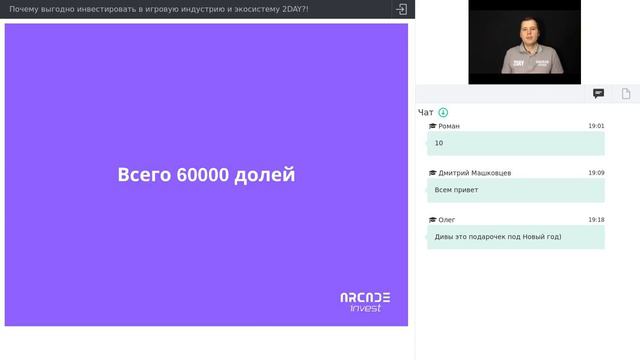Image resolution: width=640 pixels, height=360 pixels.
Task: Click the username Олег
Action: coord(447,220)
